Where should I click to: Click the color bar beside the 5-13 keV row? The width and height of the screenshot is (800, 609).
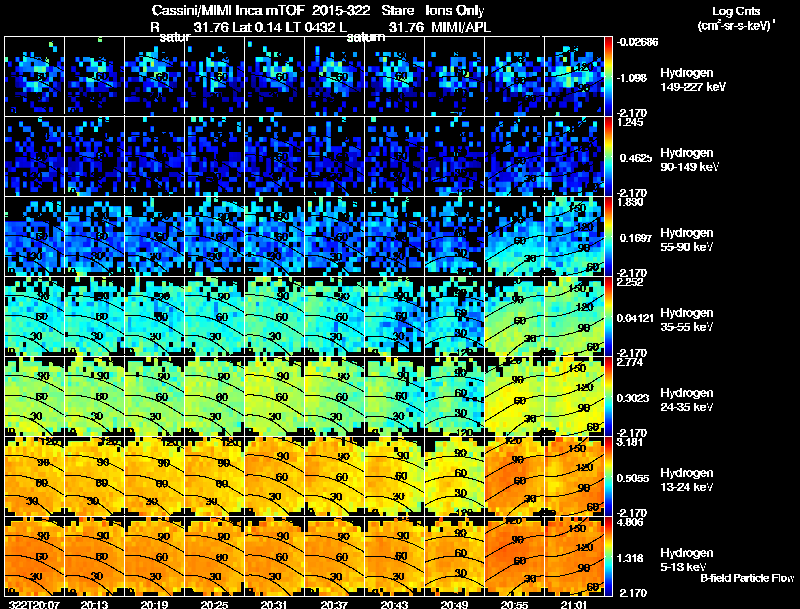[x=608, y=556]
